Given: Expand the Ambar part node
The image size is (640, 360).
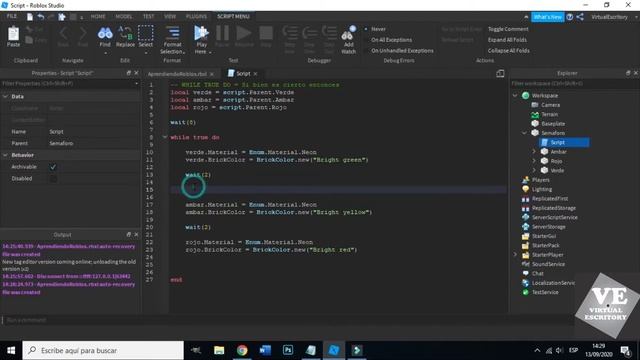Looking at the screenshot, I should pos(534,152).
